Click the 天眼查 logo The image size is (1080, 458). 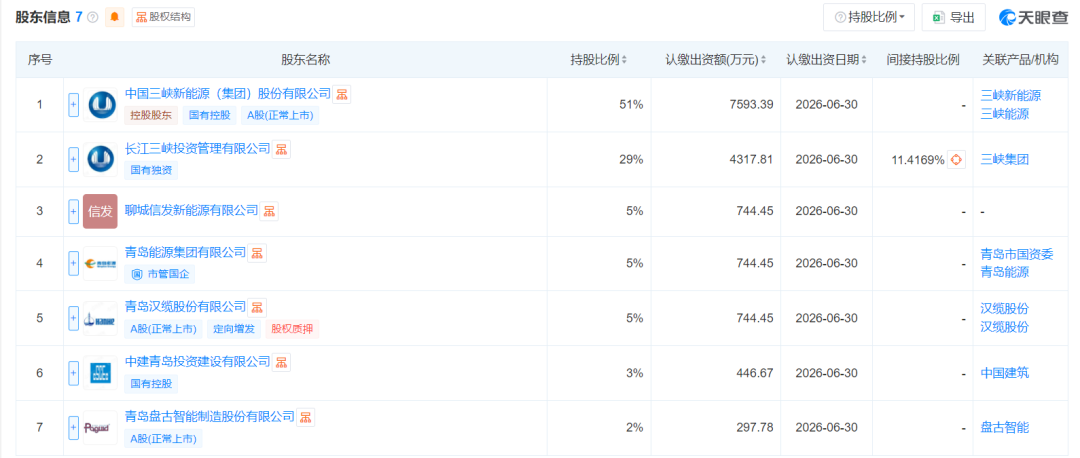[1031, 17]
